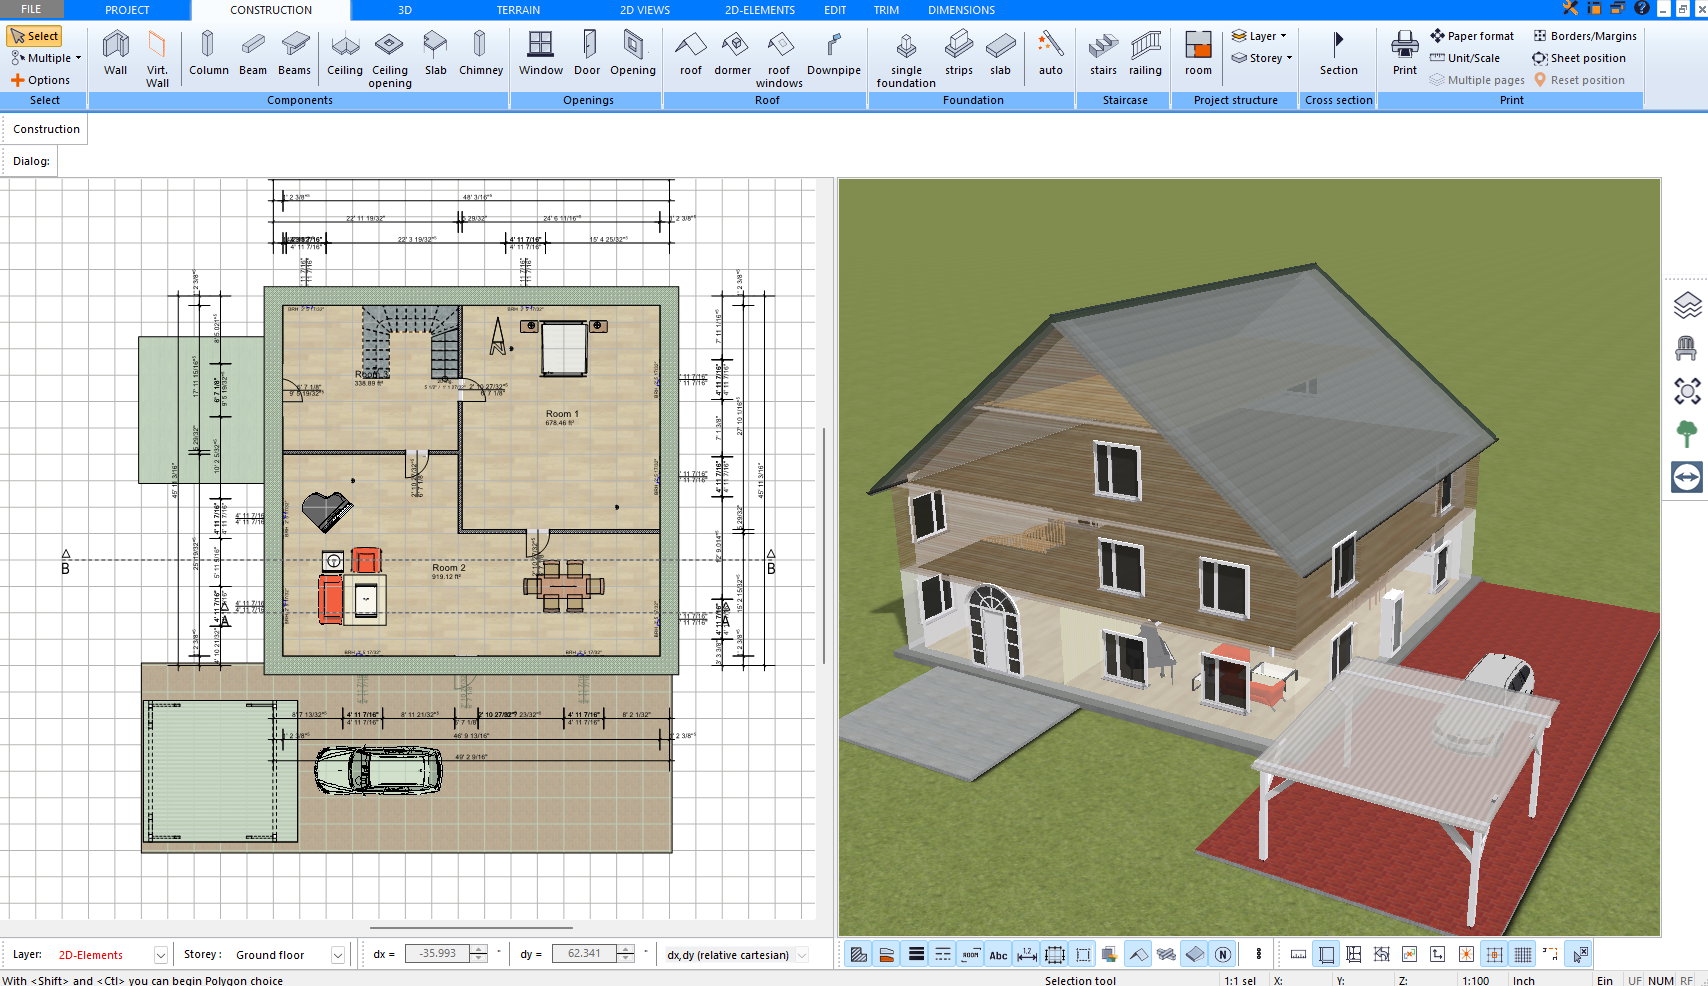Toggle room label visibility in bottom toolbar

pos(970,954)
